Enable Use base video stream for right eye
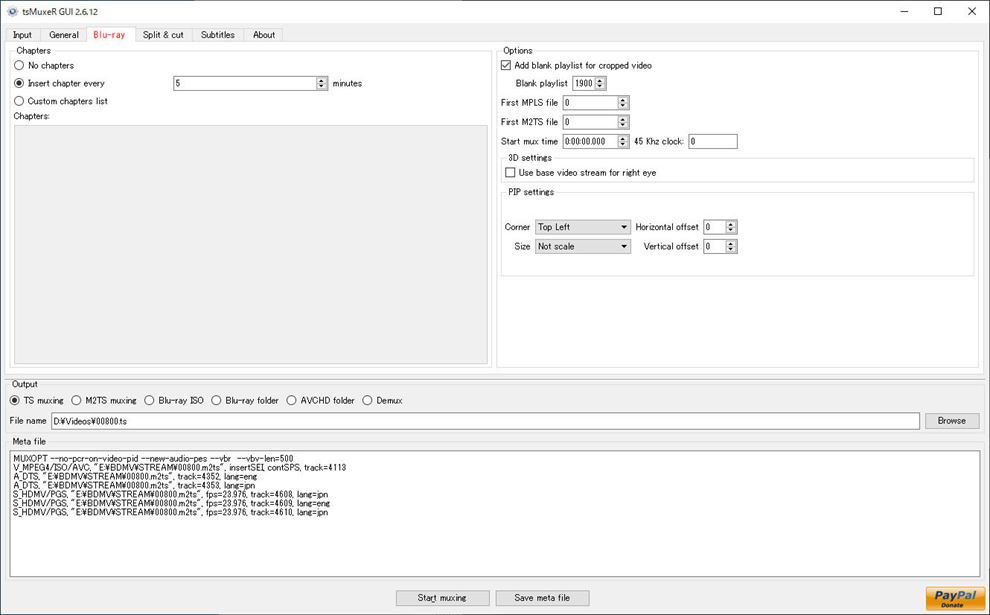The width and height of the screenshot is (990, 615). pyautogui.click(x=510, y=173)
